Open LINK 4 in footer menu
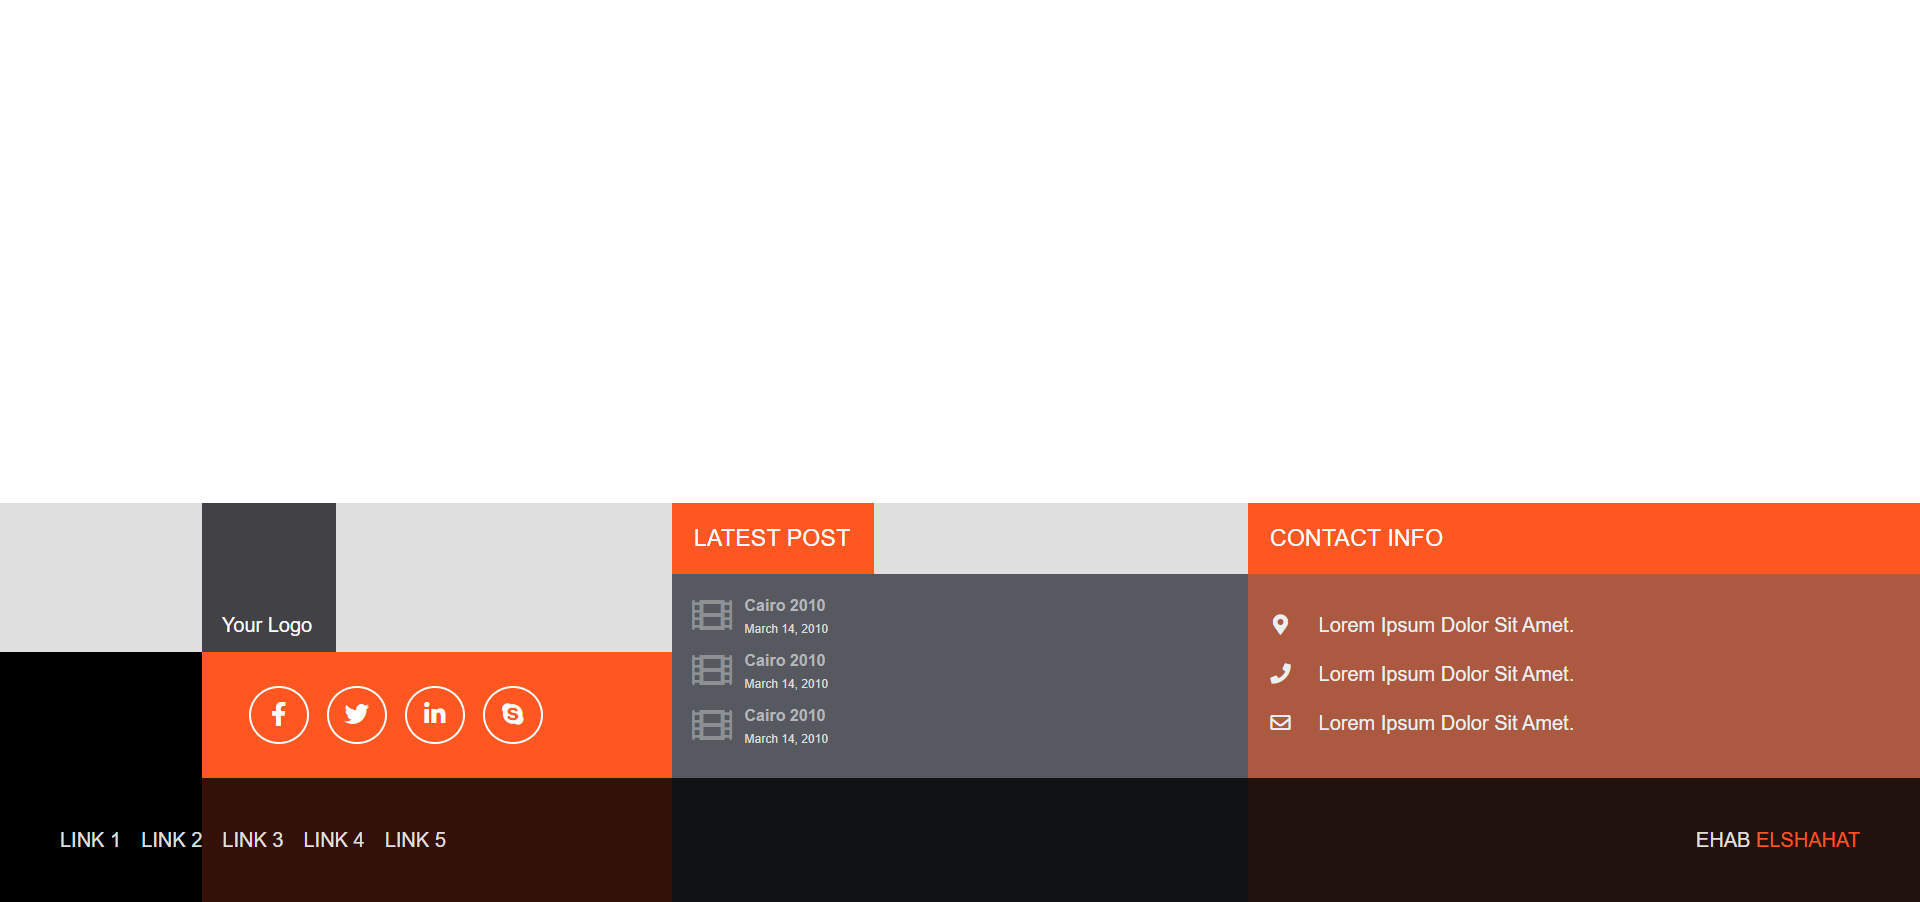 (x=333, y=840)
